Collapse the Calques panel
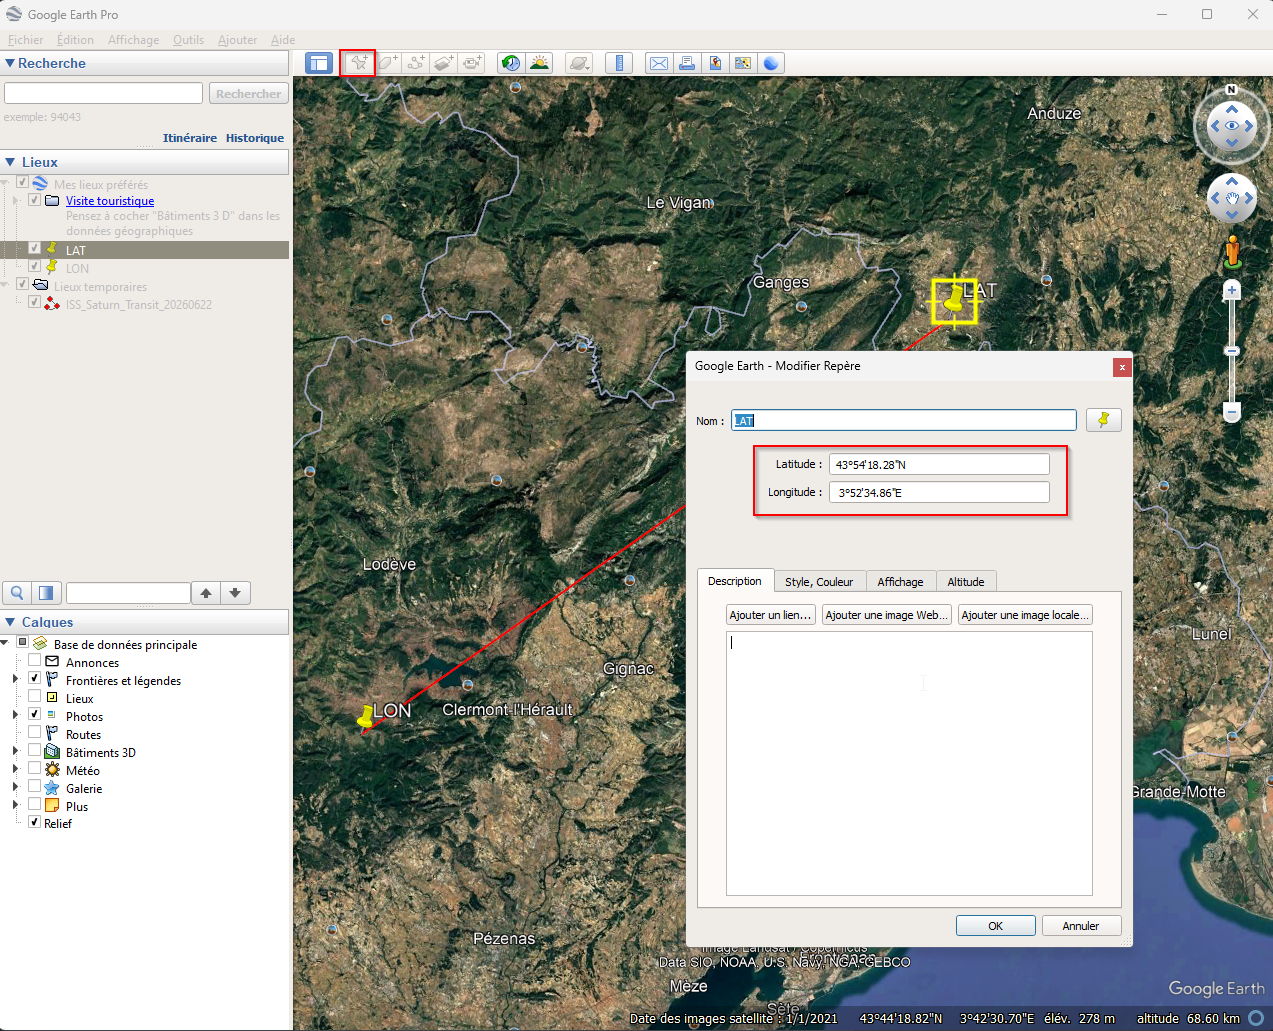1273x1031 pixels. click(x=10, y=622)
